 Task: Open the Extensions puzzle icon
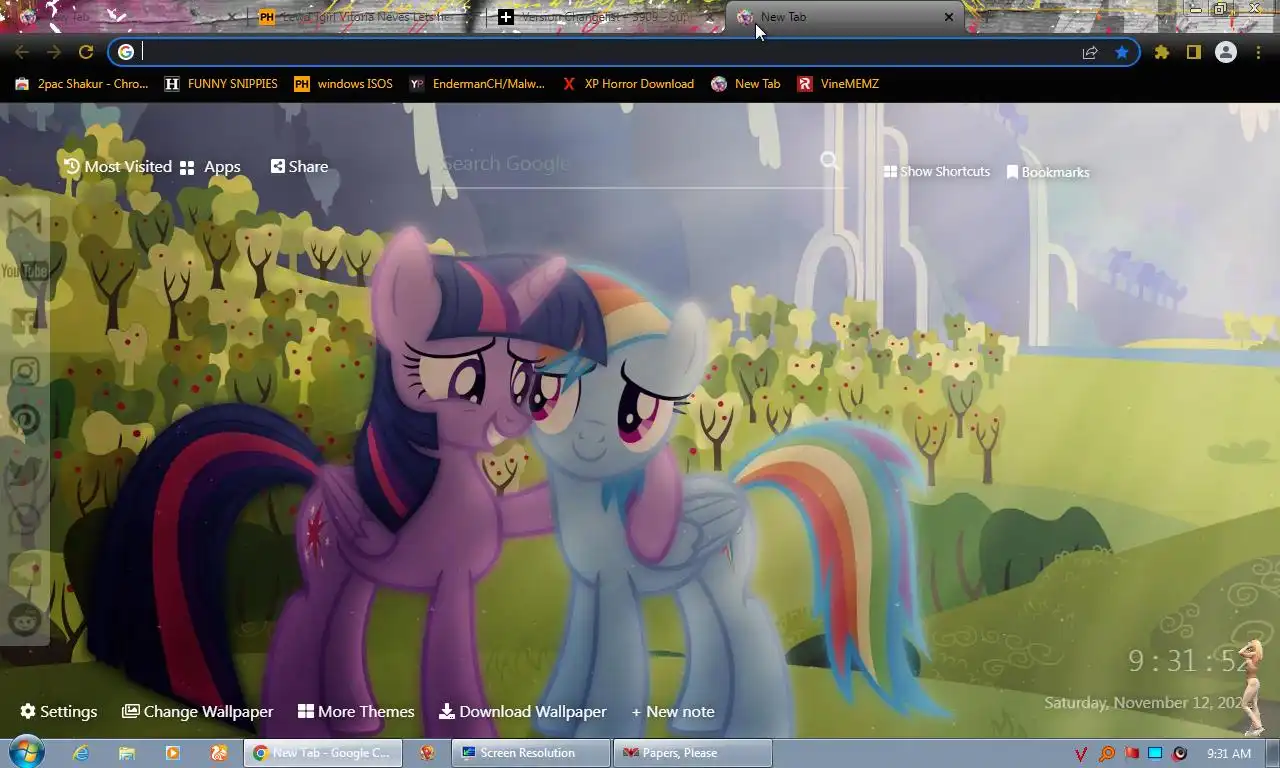1162,52
